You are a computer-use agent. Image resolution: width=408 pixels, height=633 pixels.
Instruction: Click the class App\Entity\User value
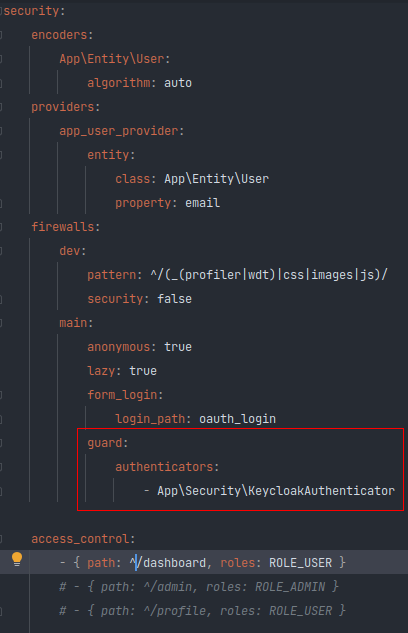(216, 179)
